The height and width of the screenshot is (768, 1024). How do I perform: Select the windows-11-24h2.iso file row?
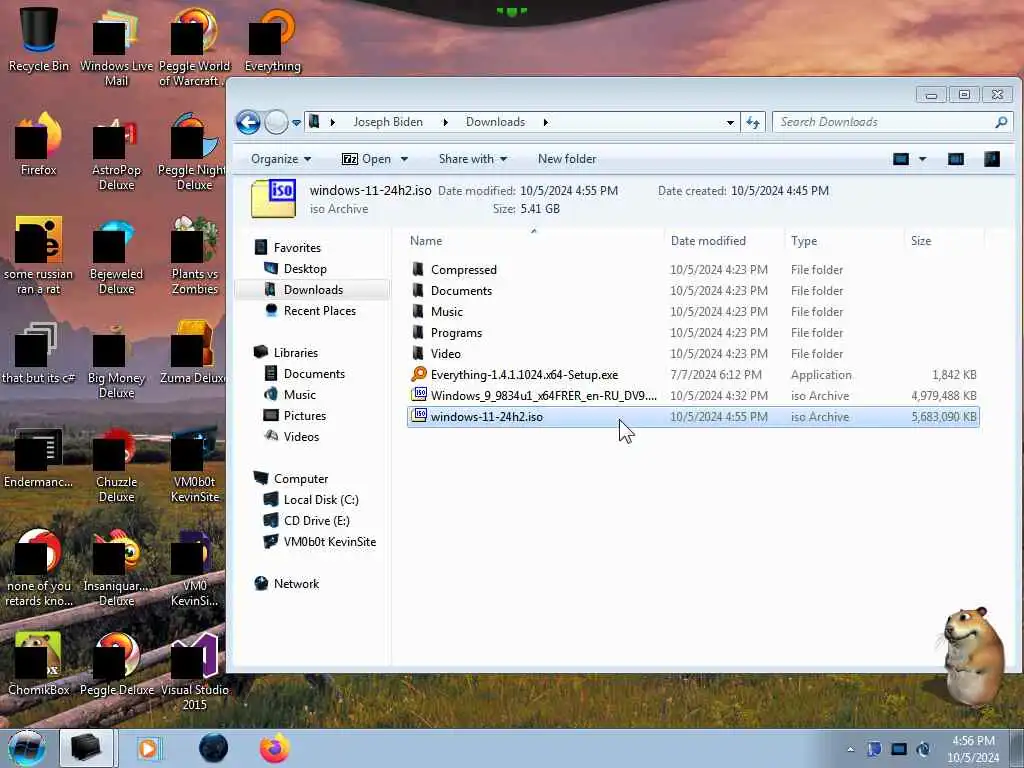coord(693,417)
